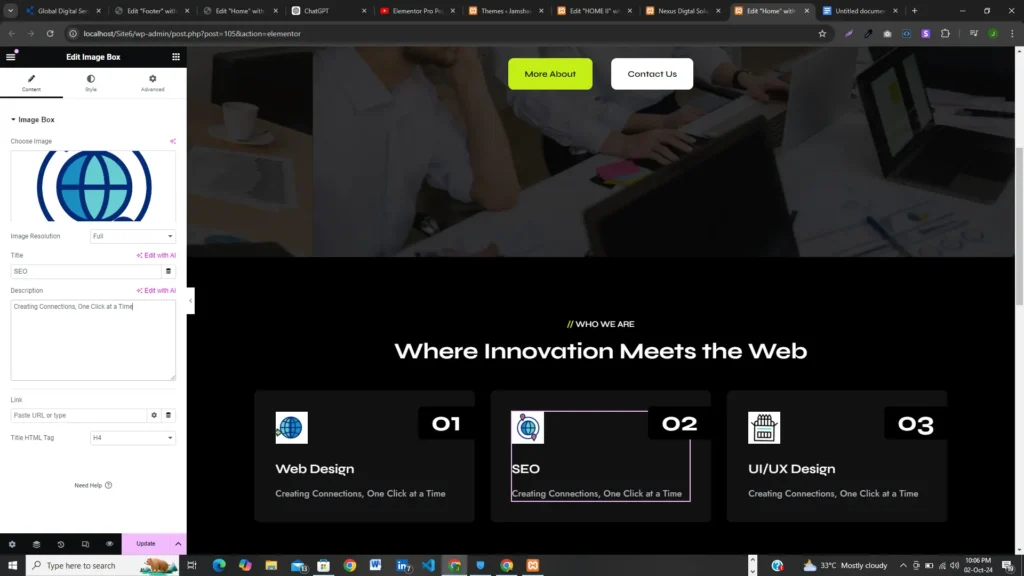The image size is (1024, 576).
Task: Click the More About button
Action: point(550,74)
